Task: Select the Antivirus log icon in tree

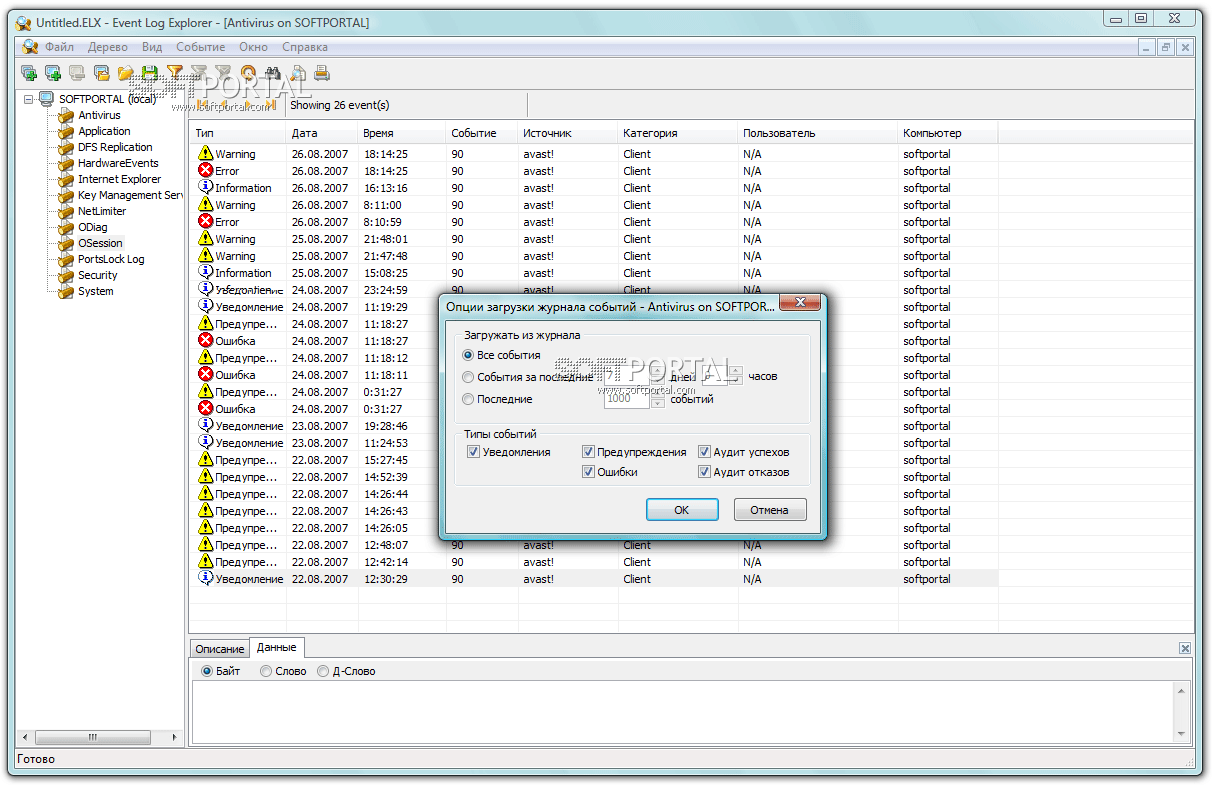Action: coord(66,116)
